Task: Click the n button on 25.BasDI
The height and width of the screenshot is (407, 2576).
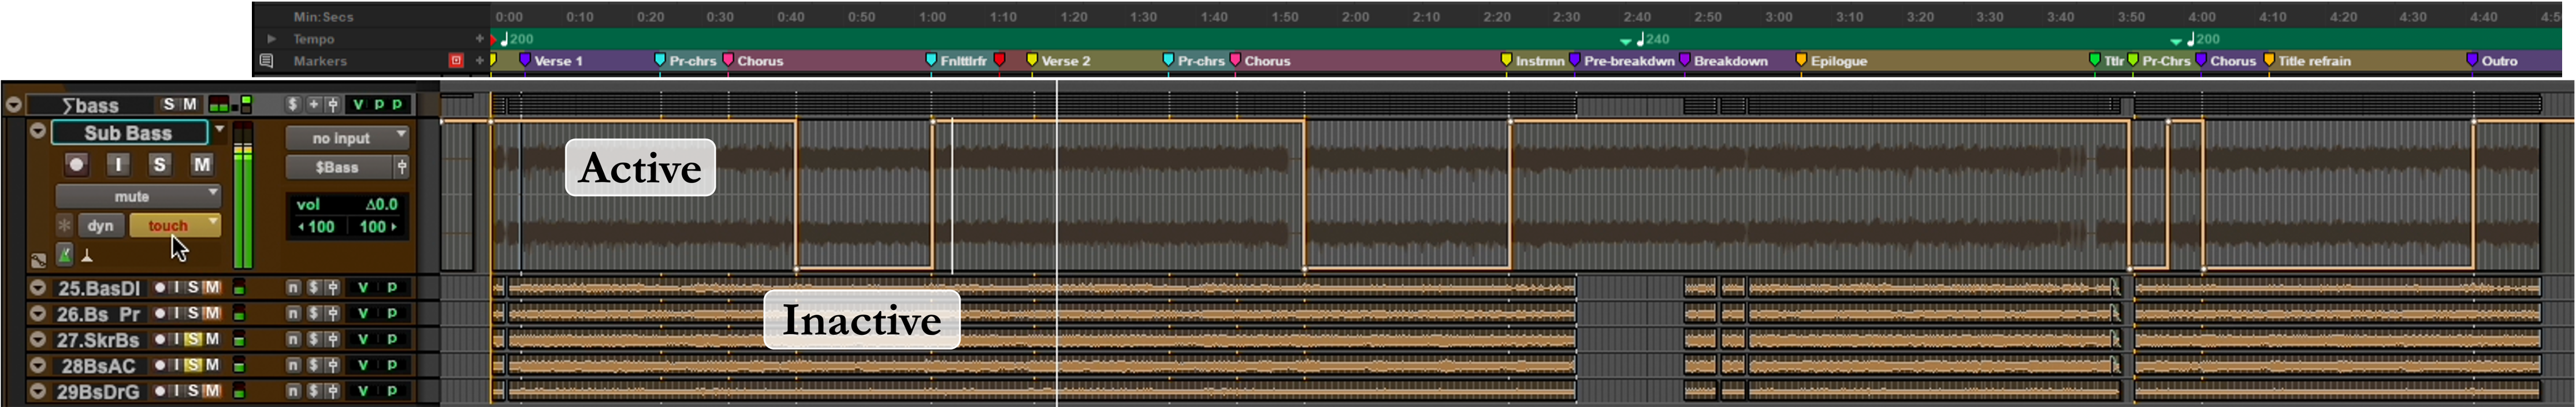Action: pyautogui.click(x=293, y=288)
